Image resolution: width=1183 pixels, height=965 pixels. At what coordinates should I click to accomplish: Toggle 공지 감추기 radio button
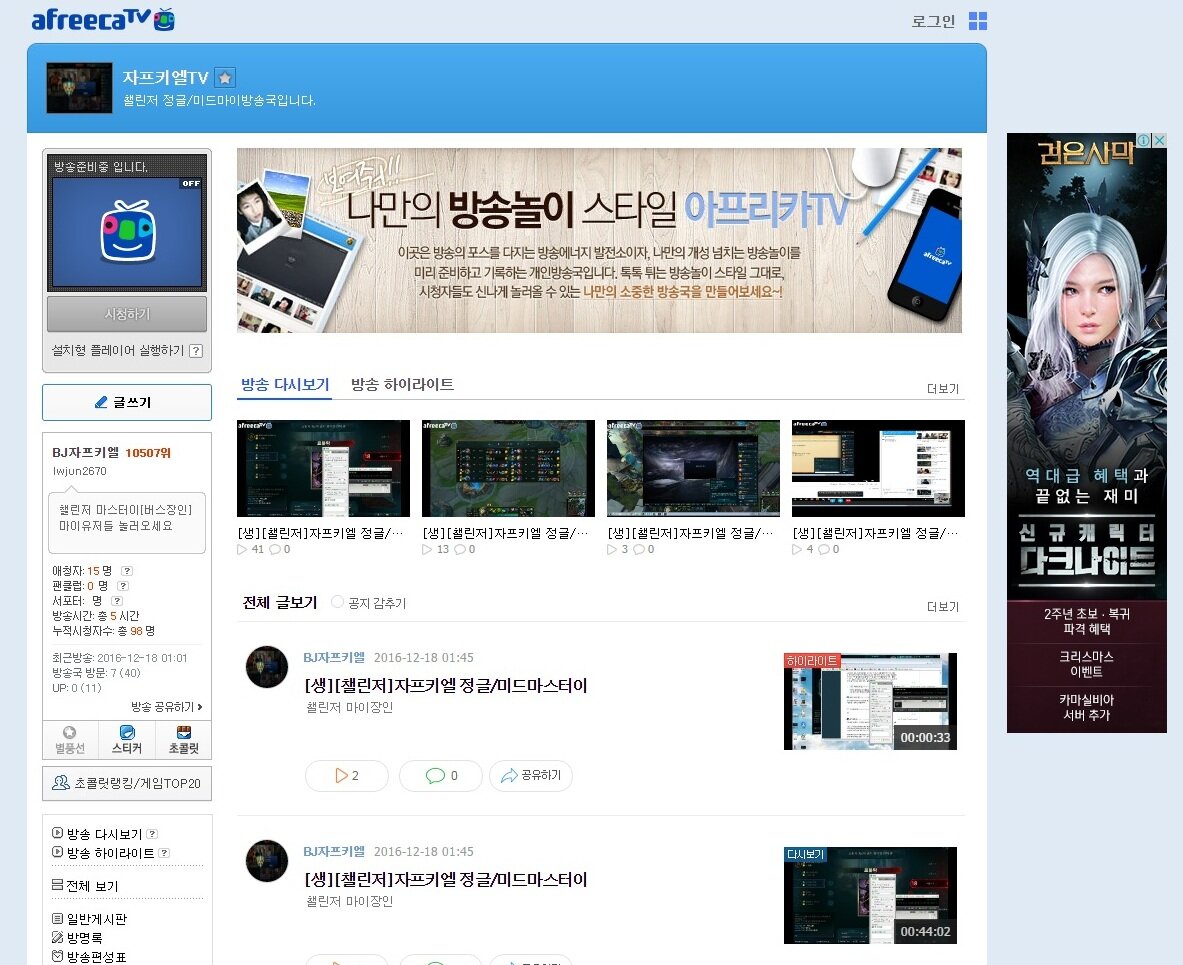(x=337, y=602)
